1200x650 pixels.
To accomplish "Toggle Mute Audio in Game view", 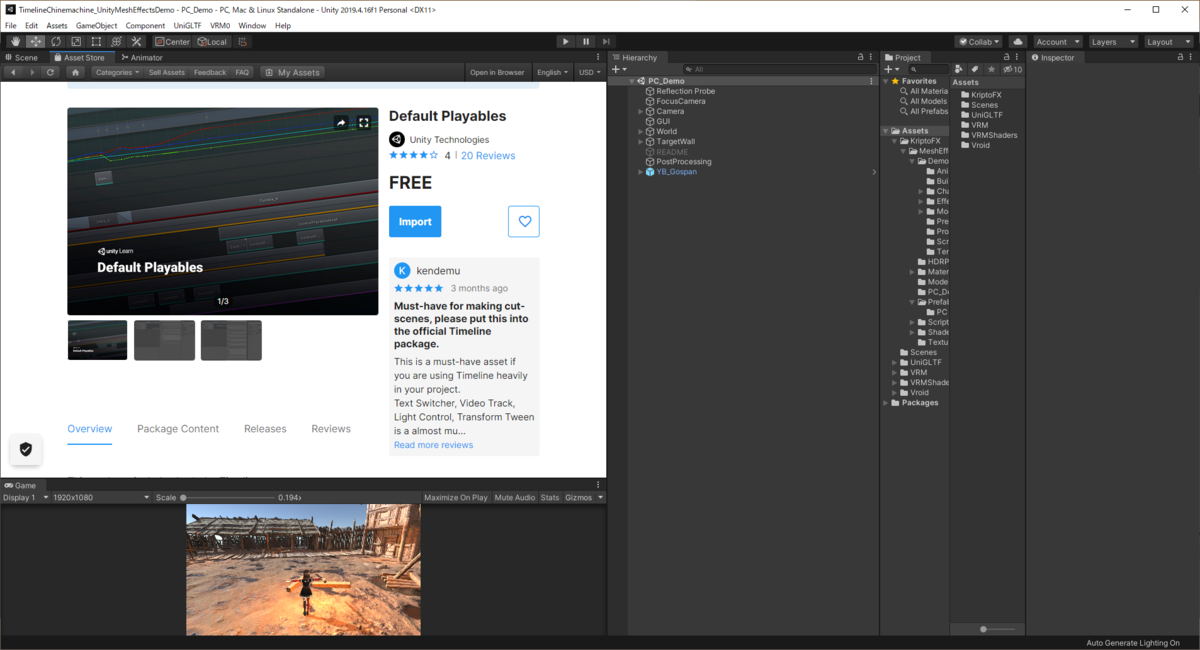I will click(x=515, y=497).
